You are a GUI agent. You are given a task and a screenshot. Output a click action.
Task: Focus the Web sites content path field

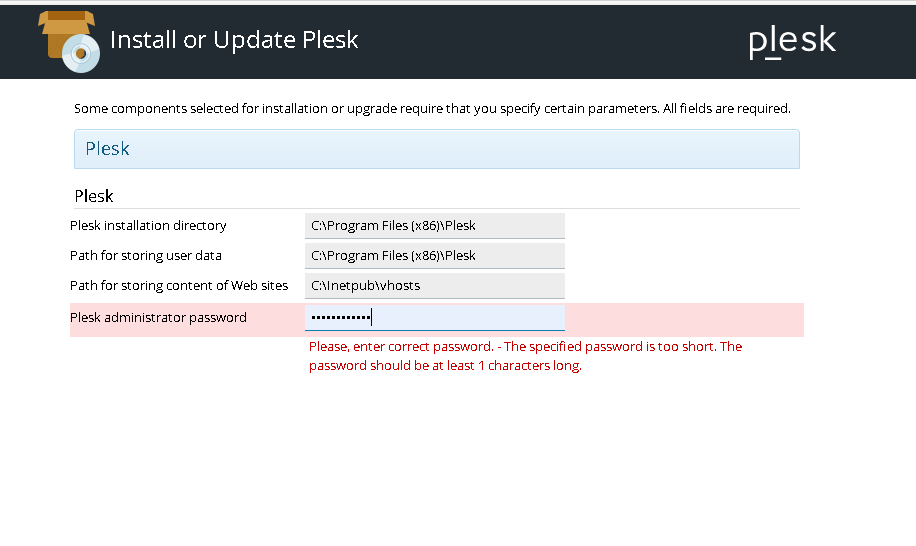[434, 286]
